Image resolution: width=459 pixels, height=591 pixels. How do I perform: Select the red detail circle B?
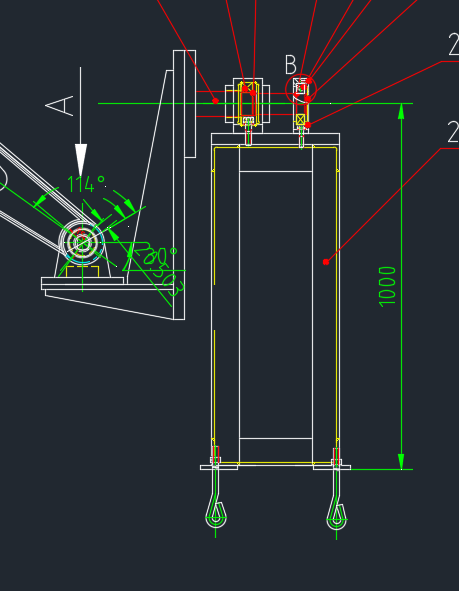click(x=301, y=89)
